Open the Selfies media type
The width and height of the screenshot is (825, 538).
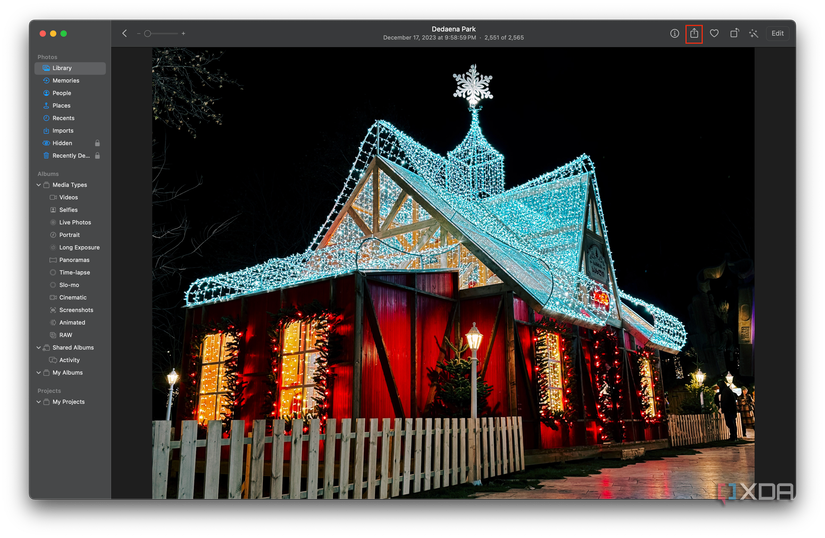pos(70,210)
